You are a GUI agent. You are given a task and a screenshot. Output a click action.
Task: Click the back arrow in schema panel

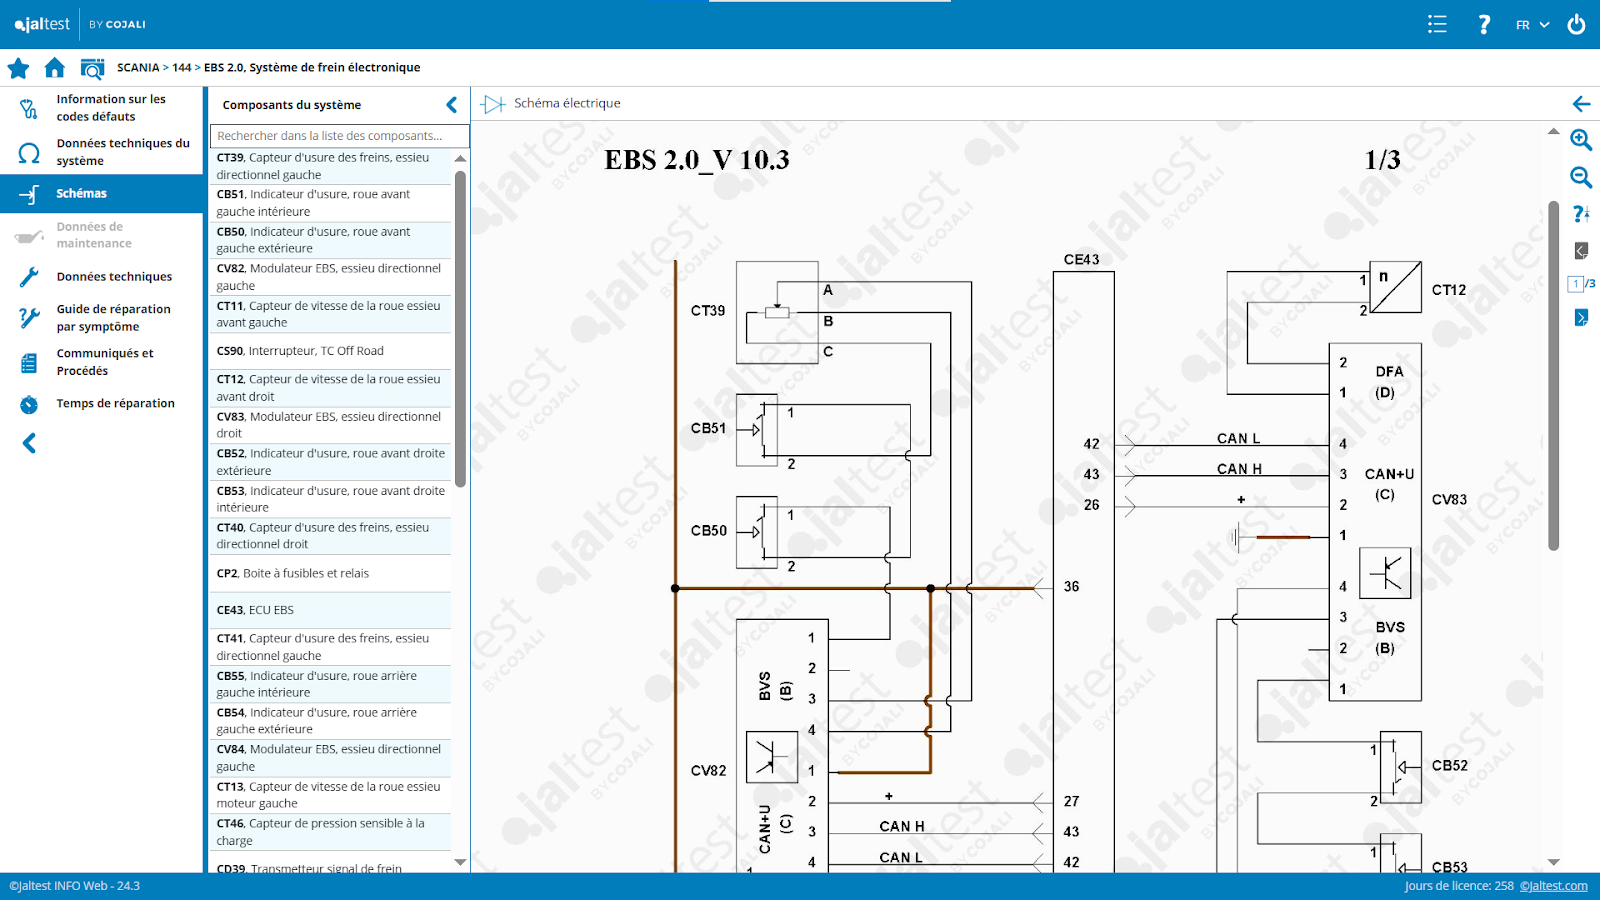pos(1581,104)
